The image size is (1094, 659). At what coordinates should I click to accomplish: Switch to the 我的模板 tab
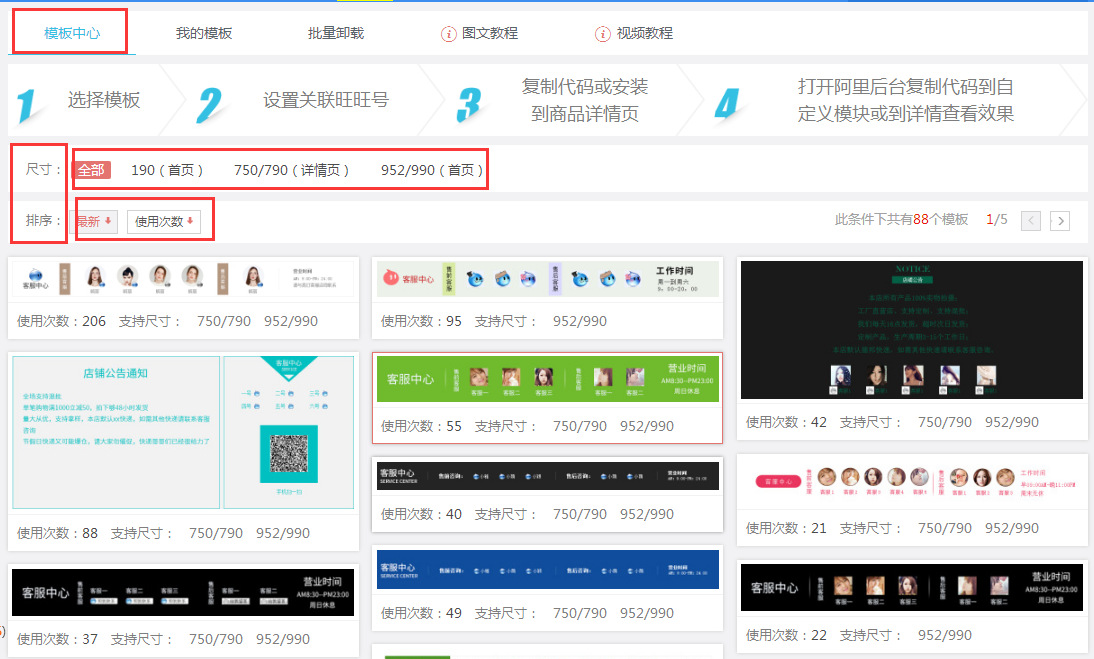click(x=204, y=33)
